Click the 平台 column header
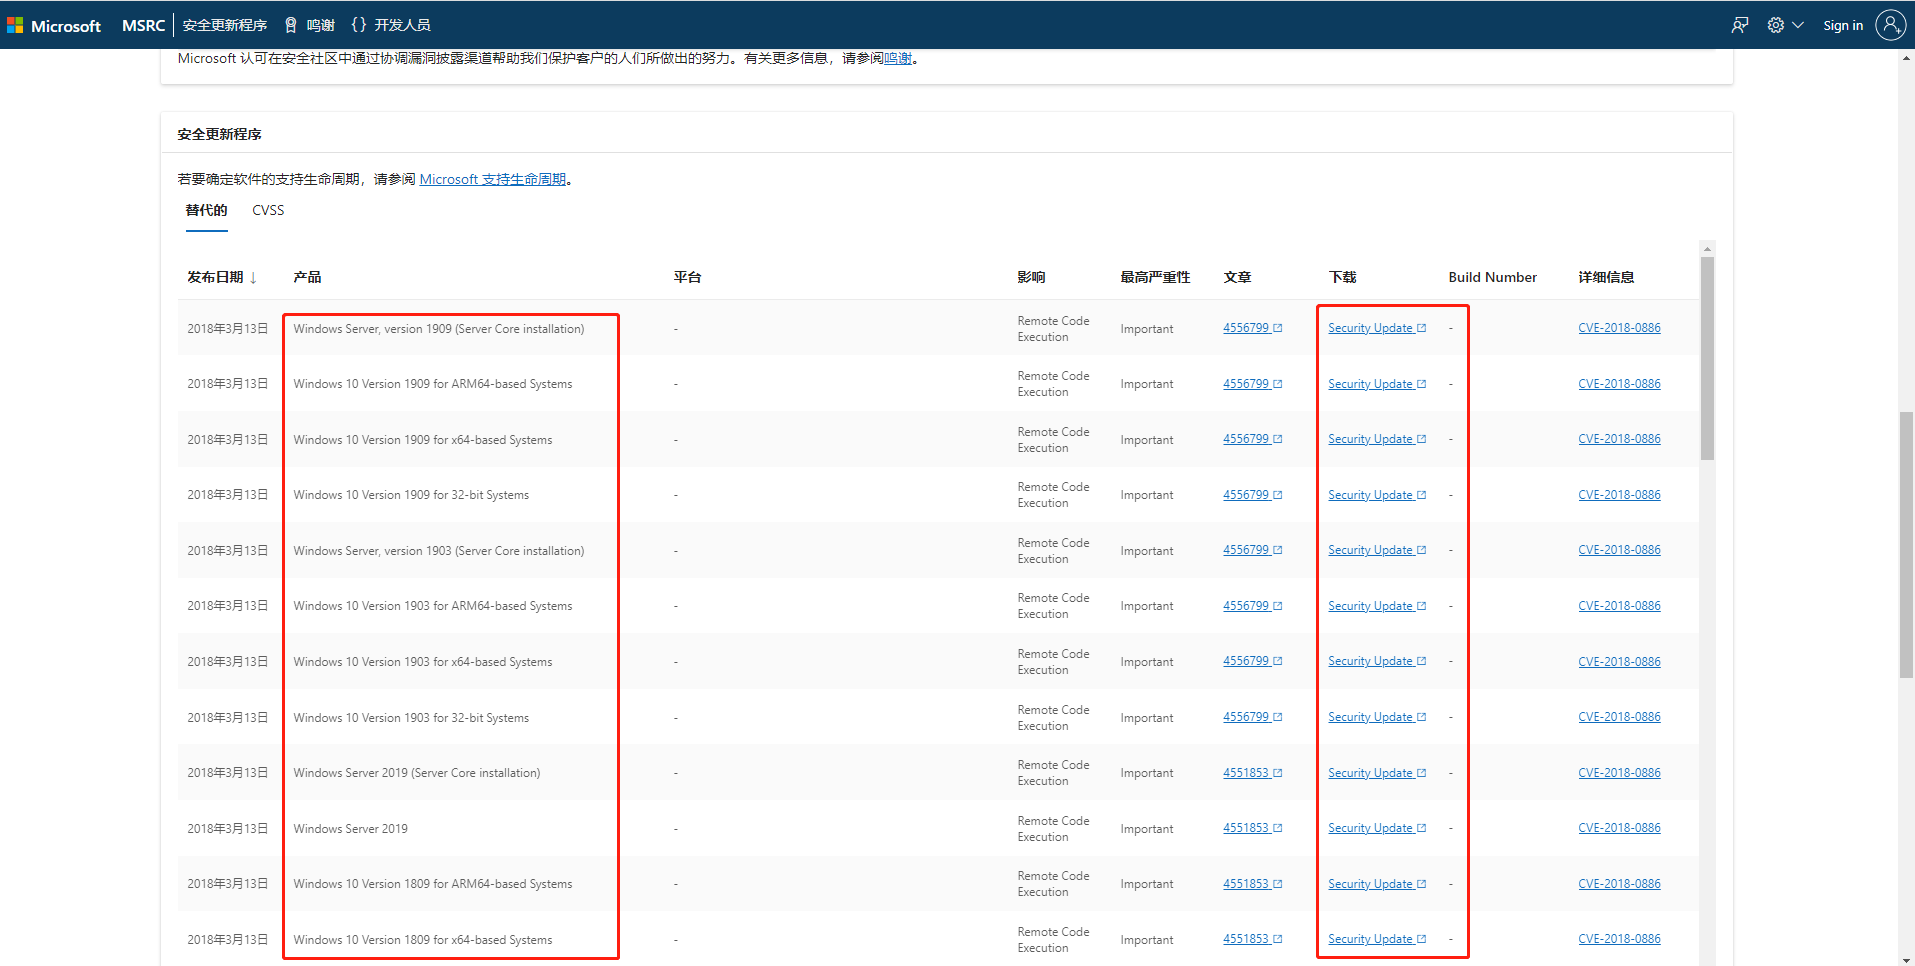The height and width of the screenshot is (966, 1915). pyautogui.click(x=687, y=278)
